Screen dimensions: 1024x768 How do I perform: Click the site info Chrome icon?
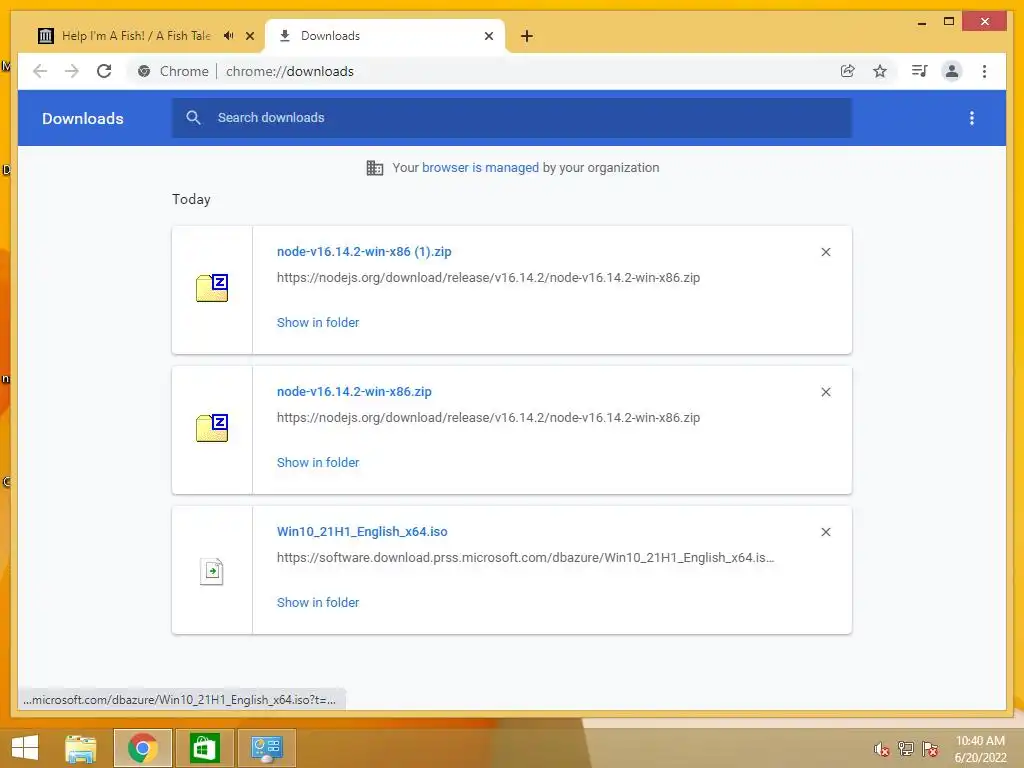(x=144, y=71)
